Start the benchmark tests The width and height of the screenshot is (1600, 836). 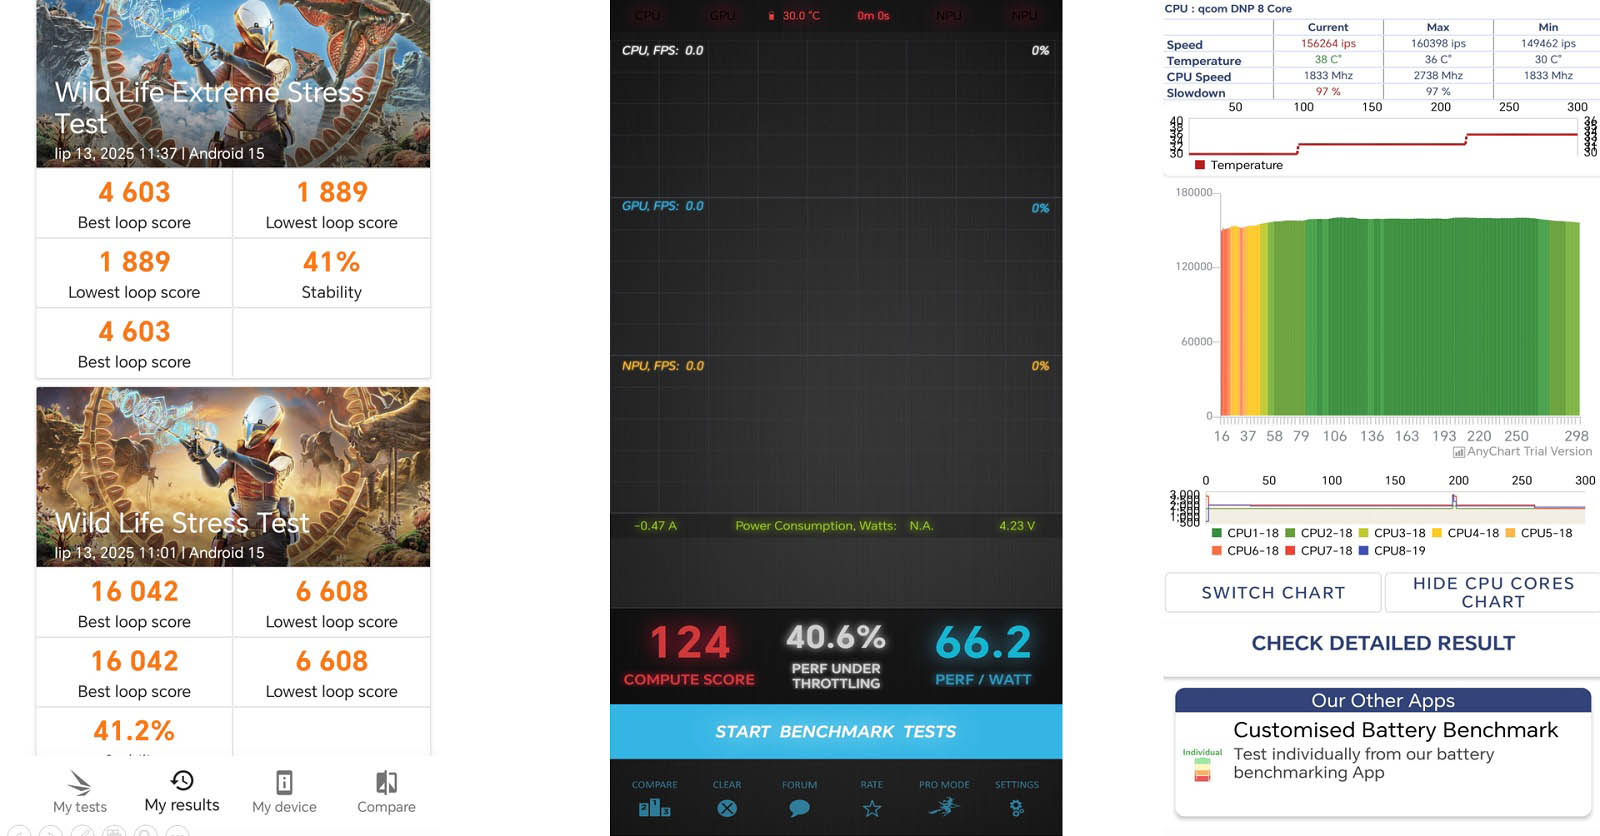pos(836,731)
